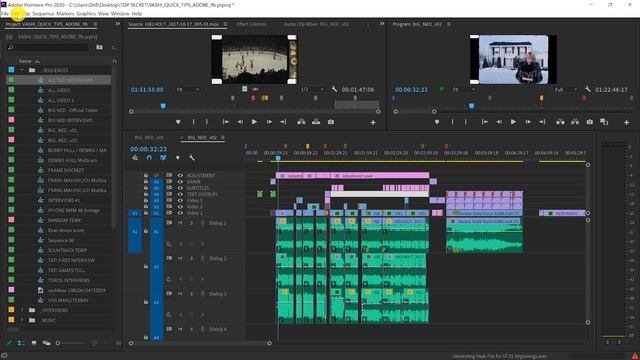Open timeline display settings wrench
Viewport: 640px width, 360px height.
(x=191, y=158)
